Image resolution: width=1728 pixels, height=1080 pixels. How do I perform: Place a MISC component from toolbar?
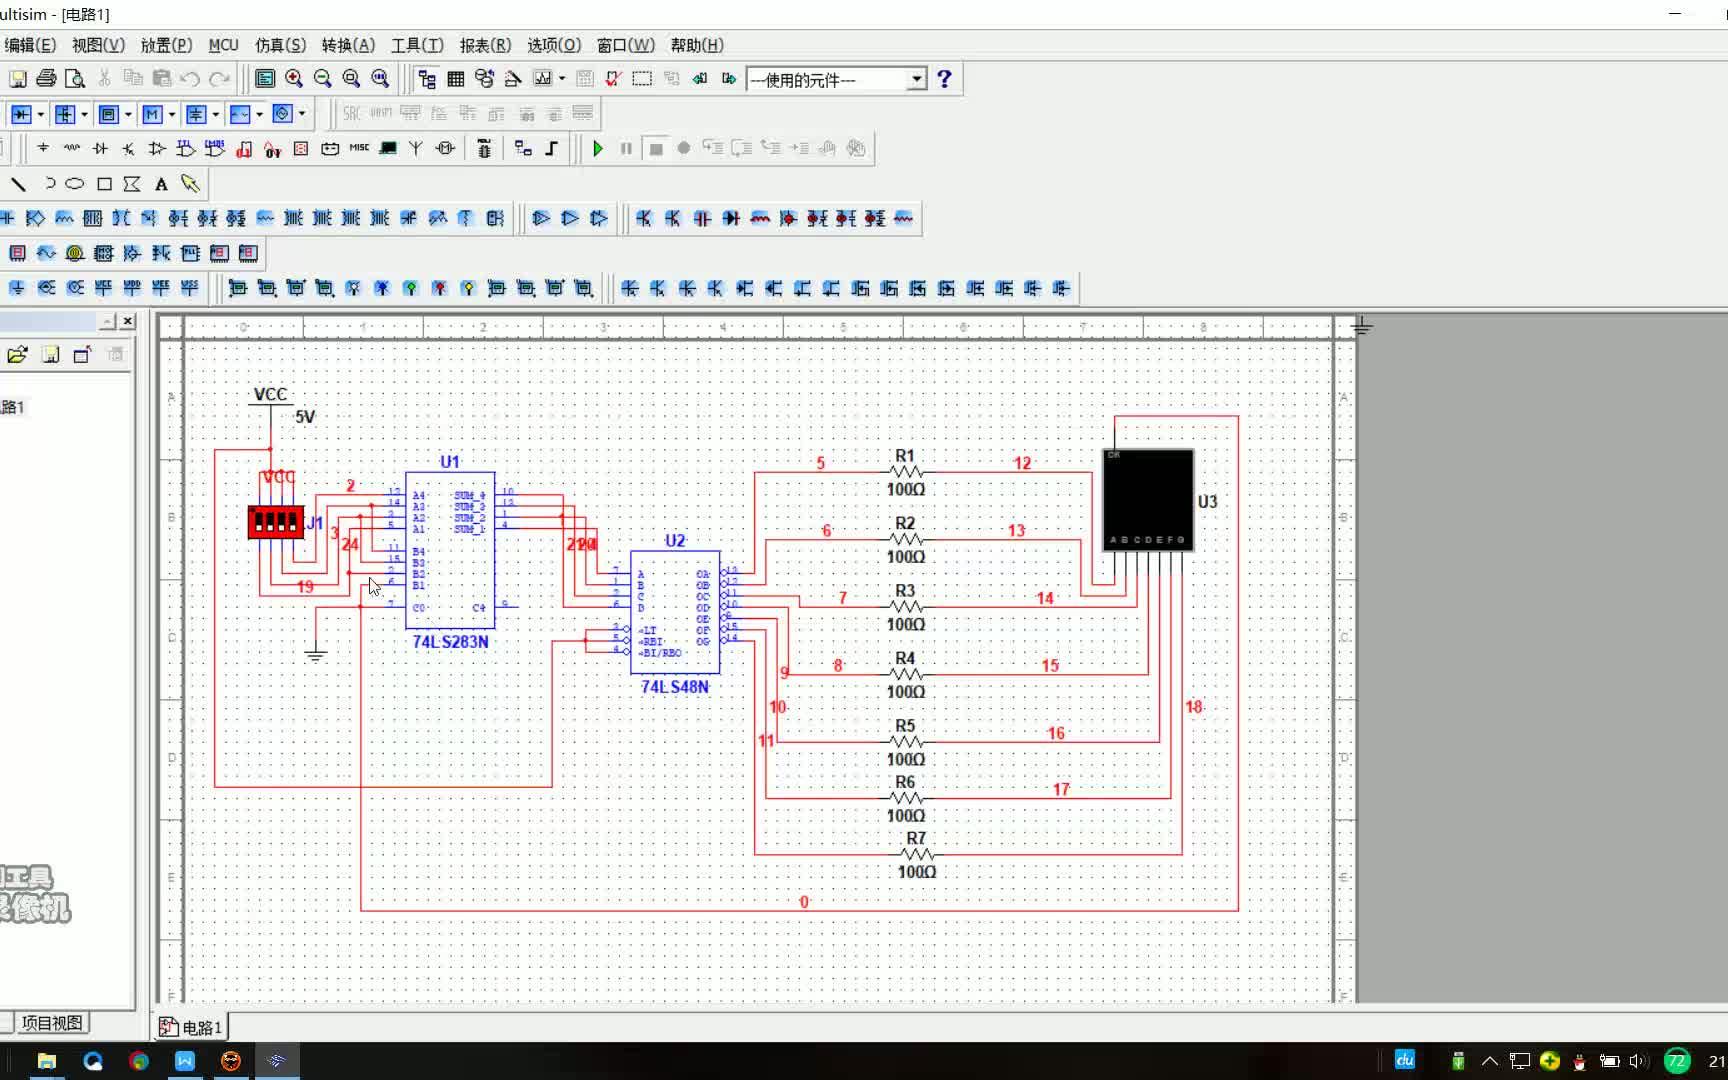pos(359,148)
